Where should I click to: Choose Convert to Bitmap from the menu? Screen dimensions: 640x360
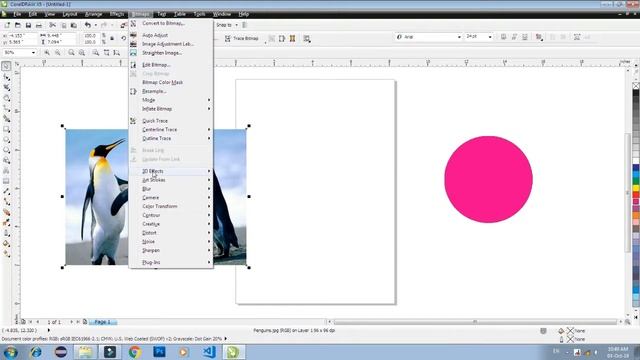[171, 24]
